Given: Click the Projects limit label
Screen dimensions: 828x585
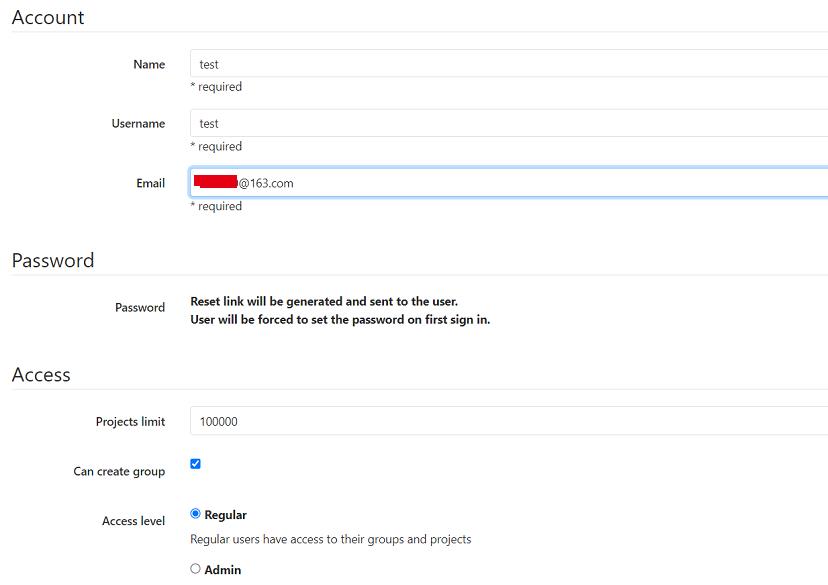Looking at the screenshot, I should pyautogui.click(x=130, y=421).
